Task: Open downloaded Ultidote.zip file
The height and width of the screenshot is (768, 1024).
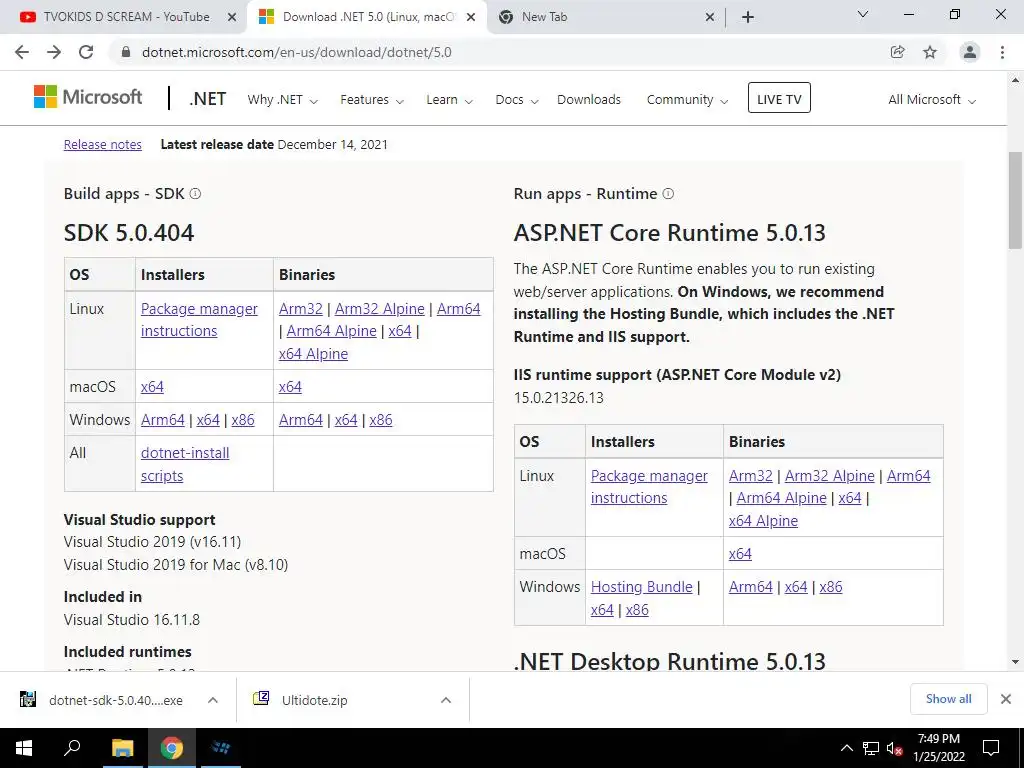Action: pos(313,700)
